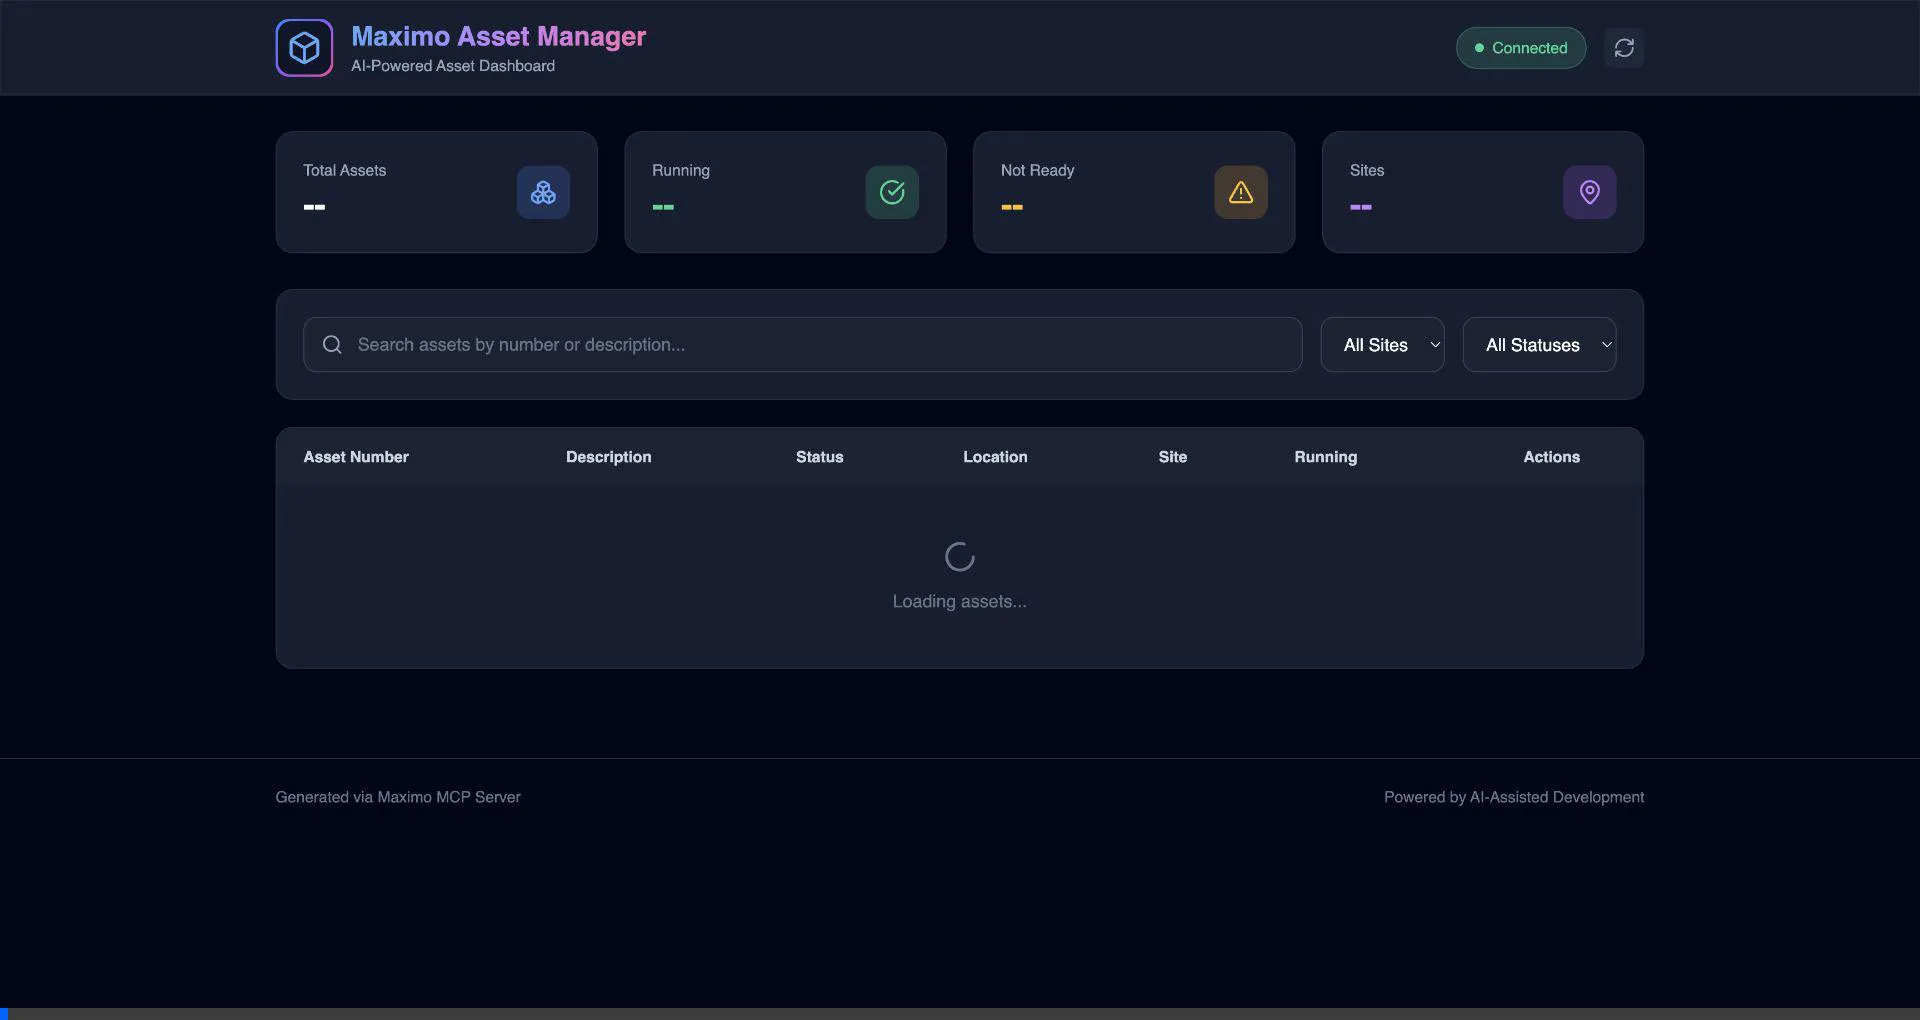Click the Total Assets card label
1920x1020 pixels.
tap(345, 171)
